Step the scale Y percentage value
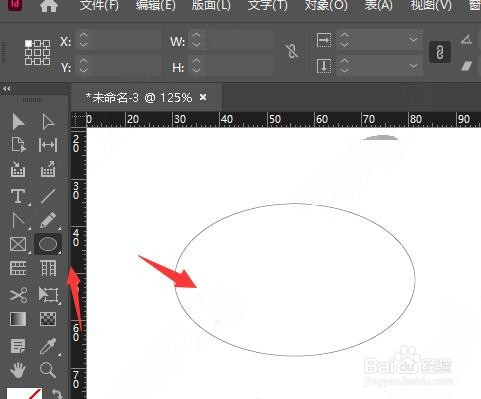Viewport: 481px width, 399px height. click(x=344, y=66)
